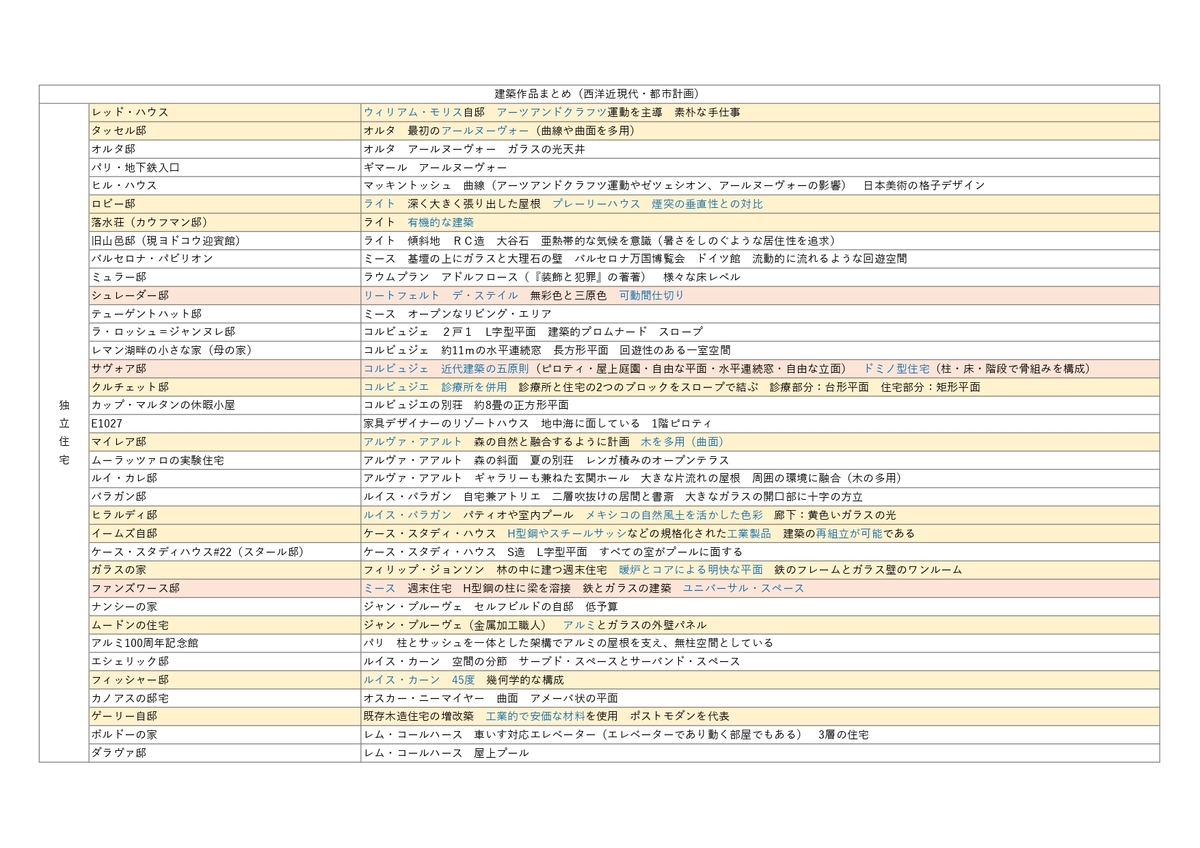
Task: Select the ロビー邸 name cell
Action: (224, 203)
